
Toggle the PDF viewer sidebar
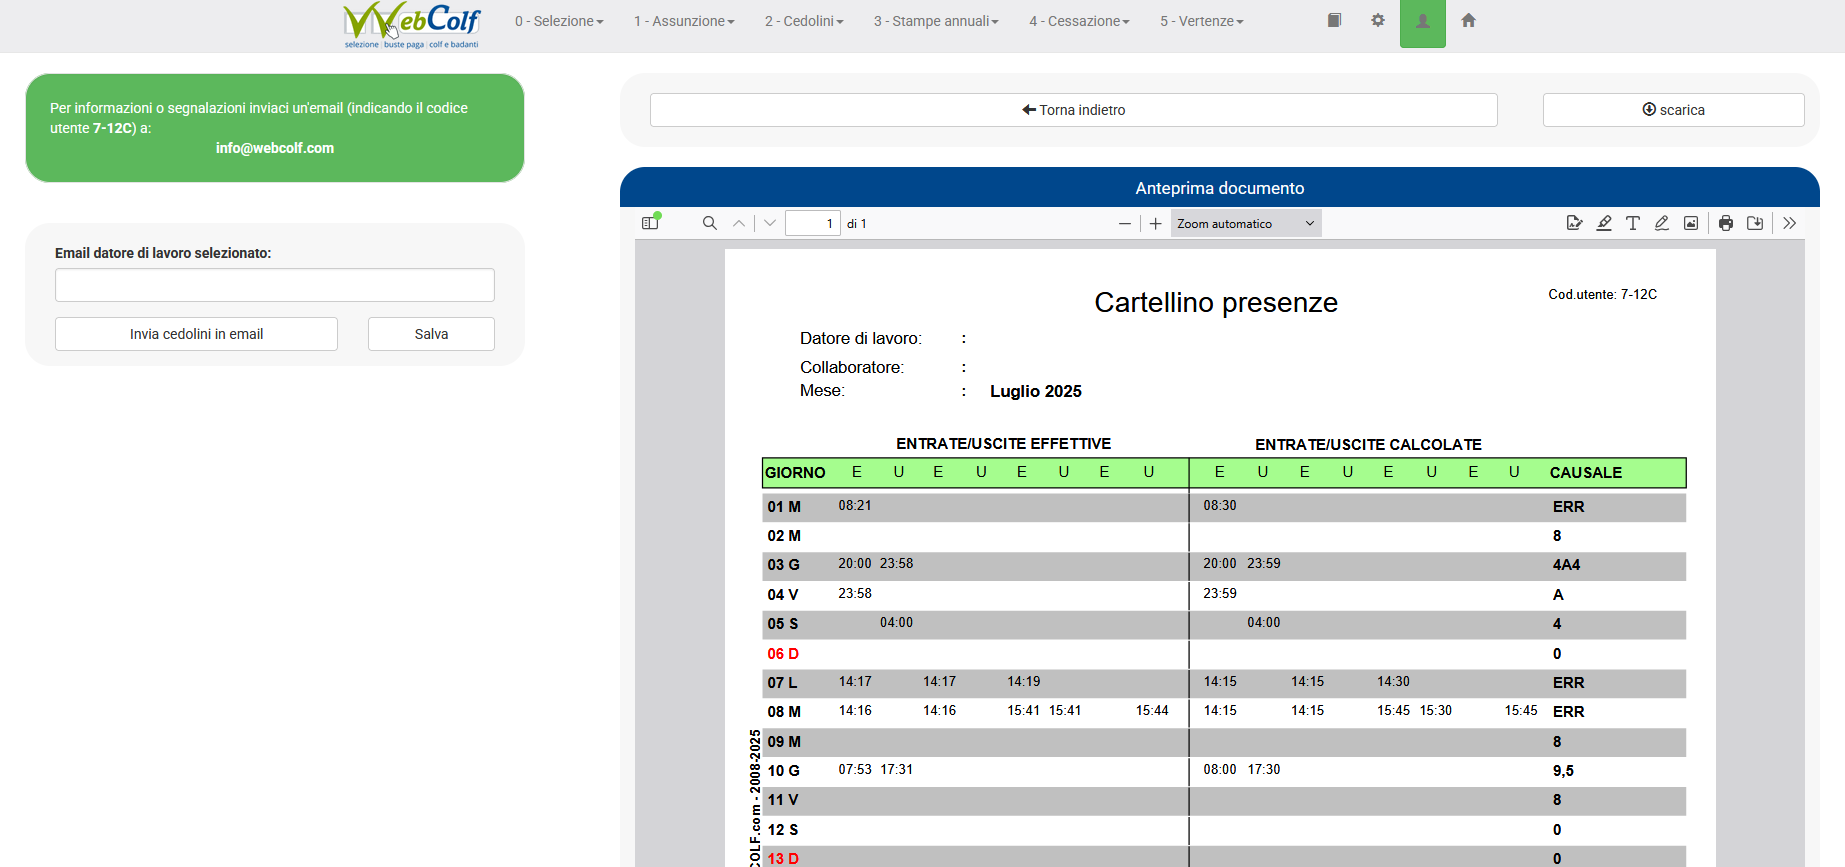650,223
